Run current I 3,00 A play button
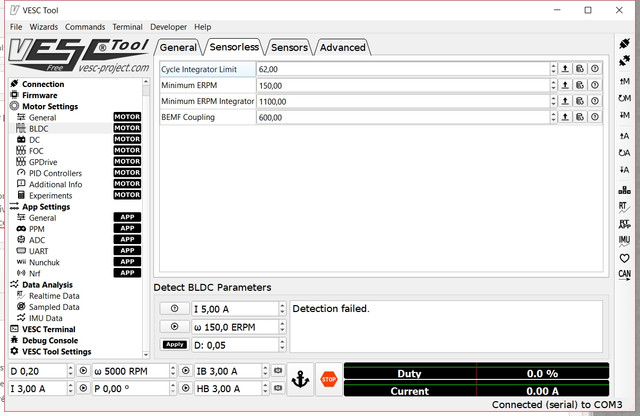This screenshot has width=640, height=416. tap(83, 388)
